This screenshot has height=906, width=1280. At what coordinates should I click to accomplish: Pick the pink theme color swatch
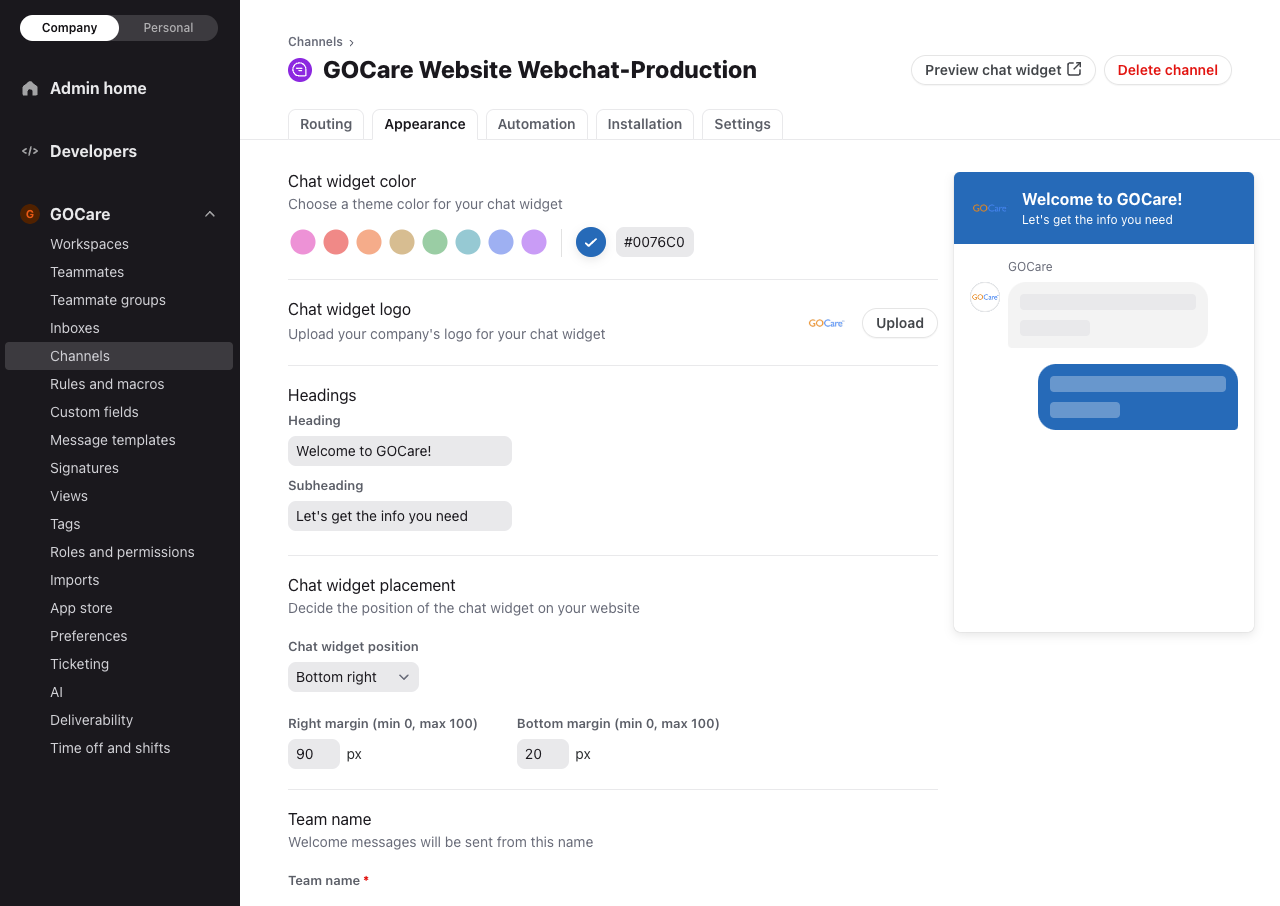(303, 242)
